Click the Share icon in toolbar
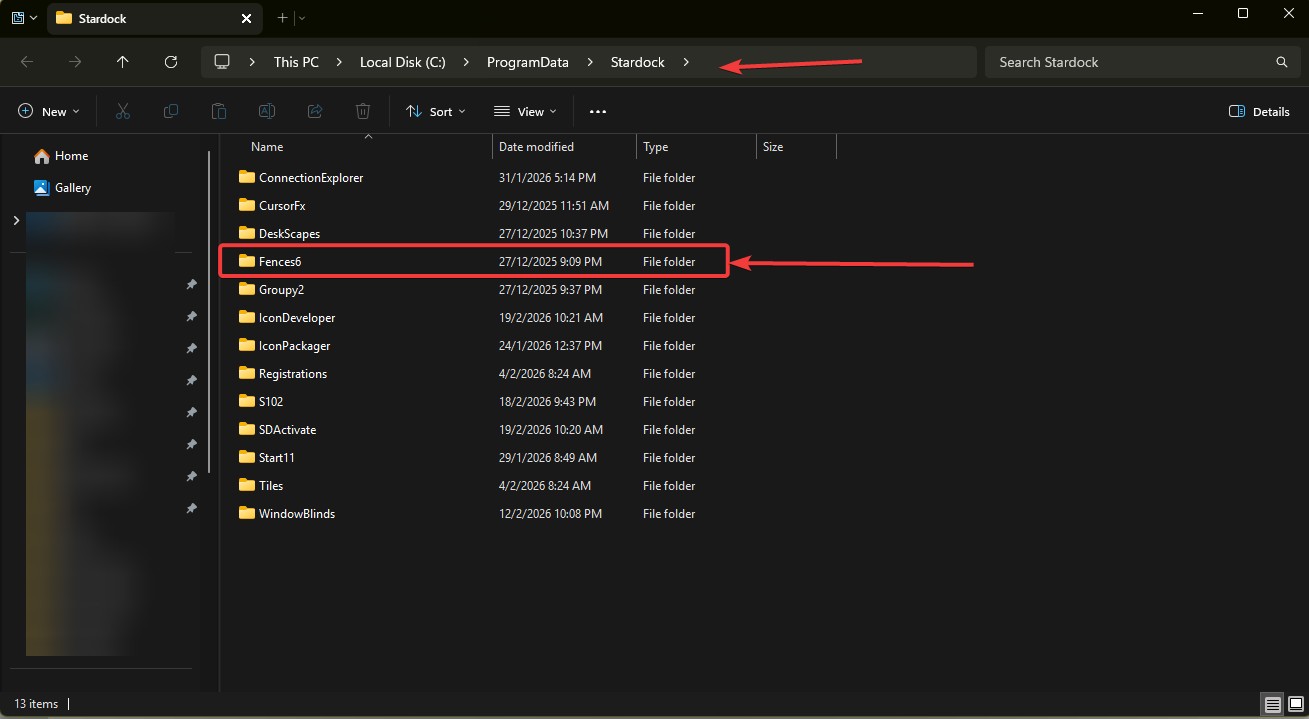 tap(315, 112)
